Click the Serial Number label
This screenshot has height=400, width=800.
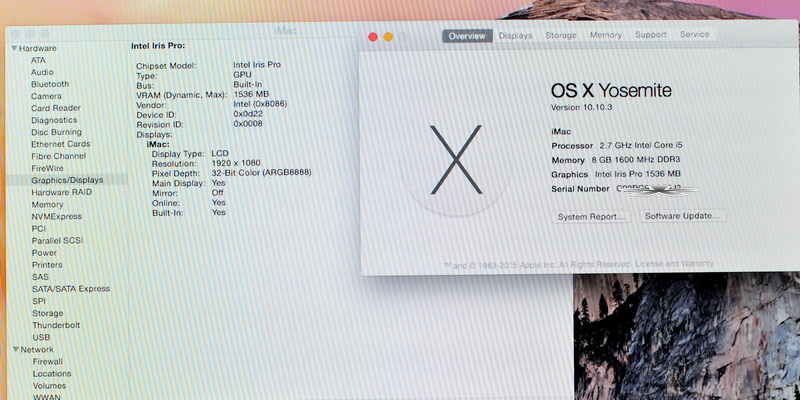[581, 189]
